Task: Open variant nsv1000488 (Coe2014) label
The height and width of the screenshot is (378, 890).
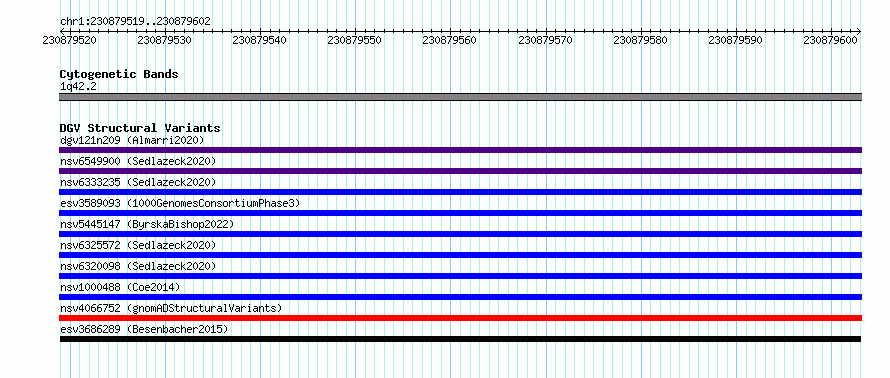Action: (120, 287)
